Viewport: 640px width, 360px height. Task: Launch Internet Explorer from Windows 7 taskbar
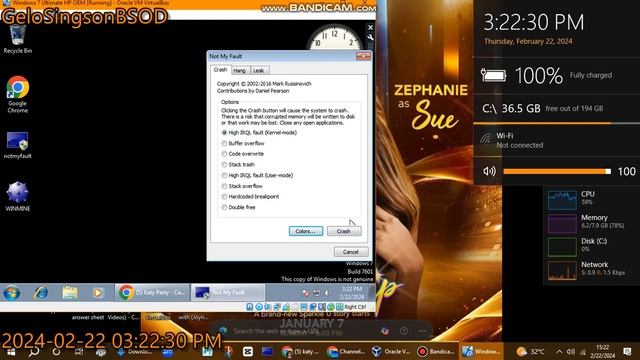pyautogui.click(x=41, y=293)
